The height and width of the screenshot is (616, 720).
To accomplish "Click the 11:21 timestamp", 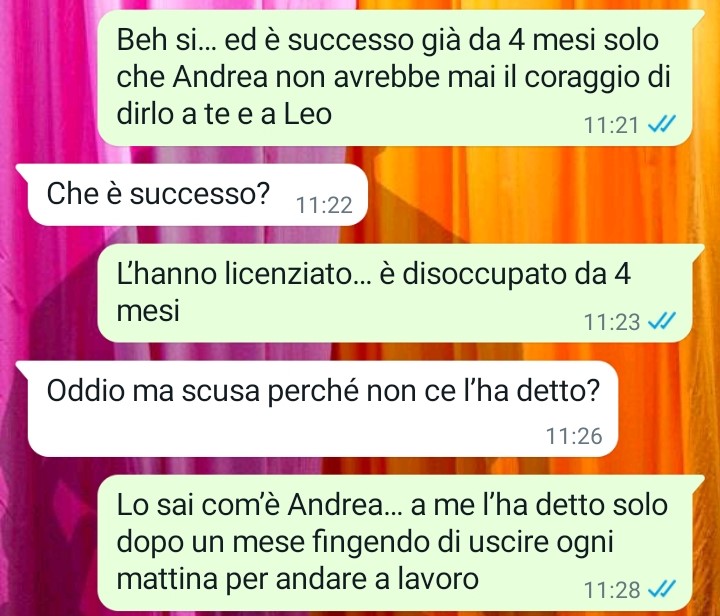I will (x=611, y=125).
